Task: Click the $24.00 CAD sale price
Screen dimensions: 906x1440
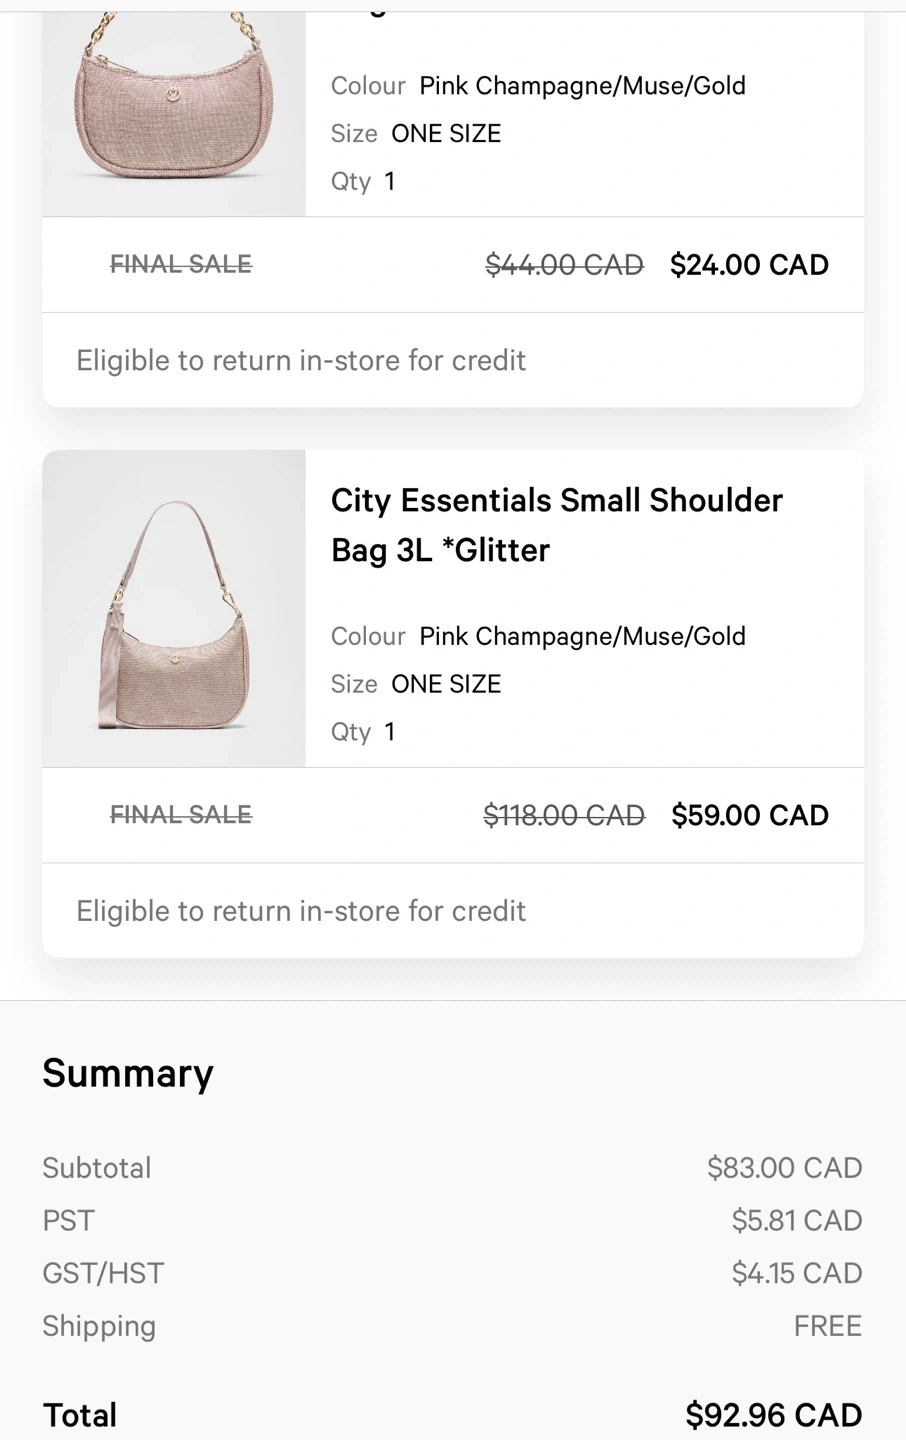Action: (749, 265)
